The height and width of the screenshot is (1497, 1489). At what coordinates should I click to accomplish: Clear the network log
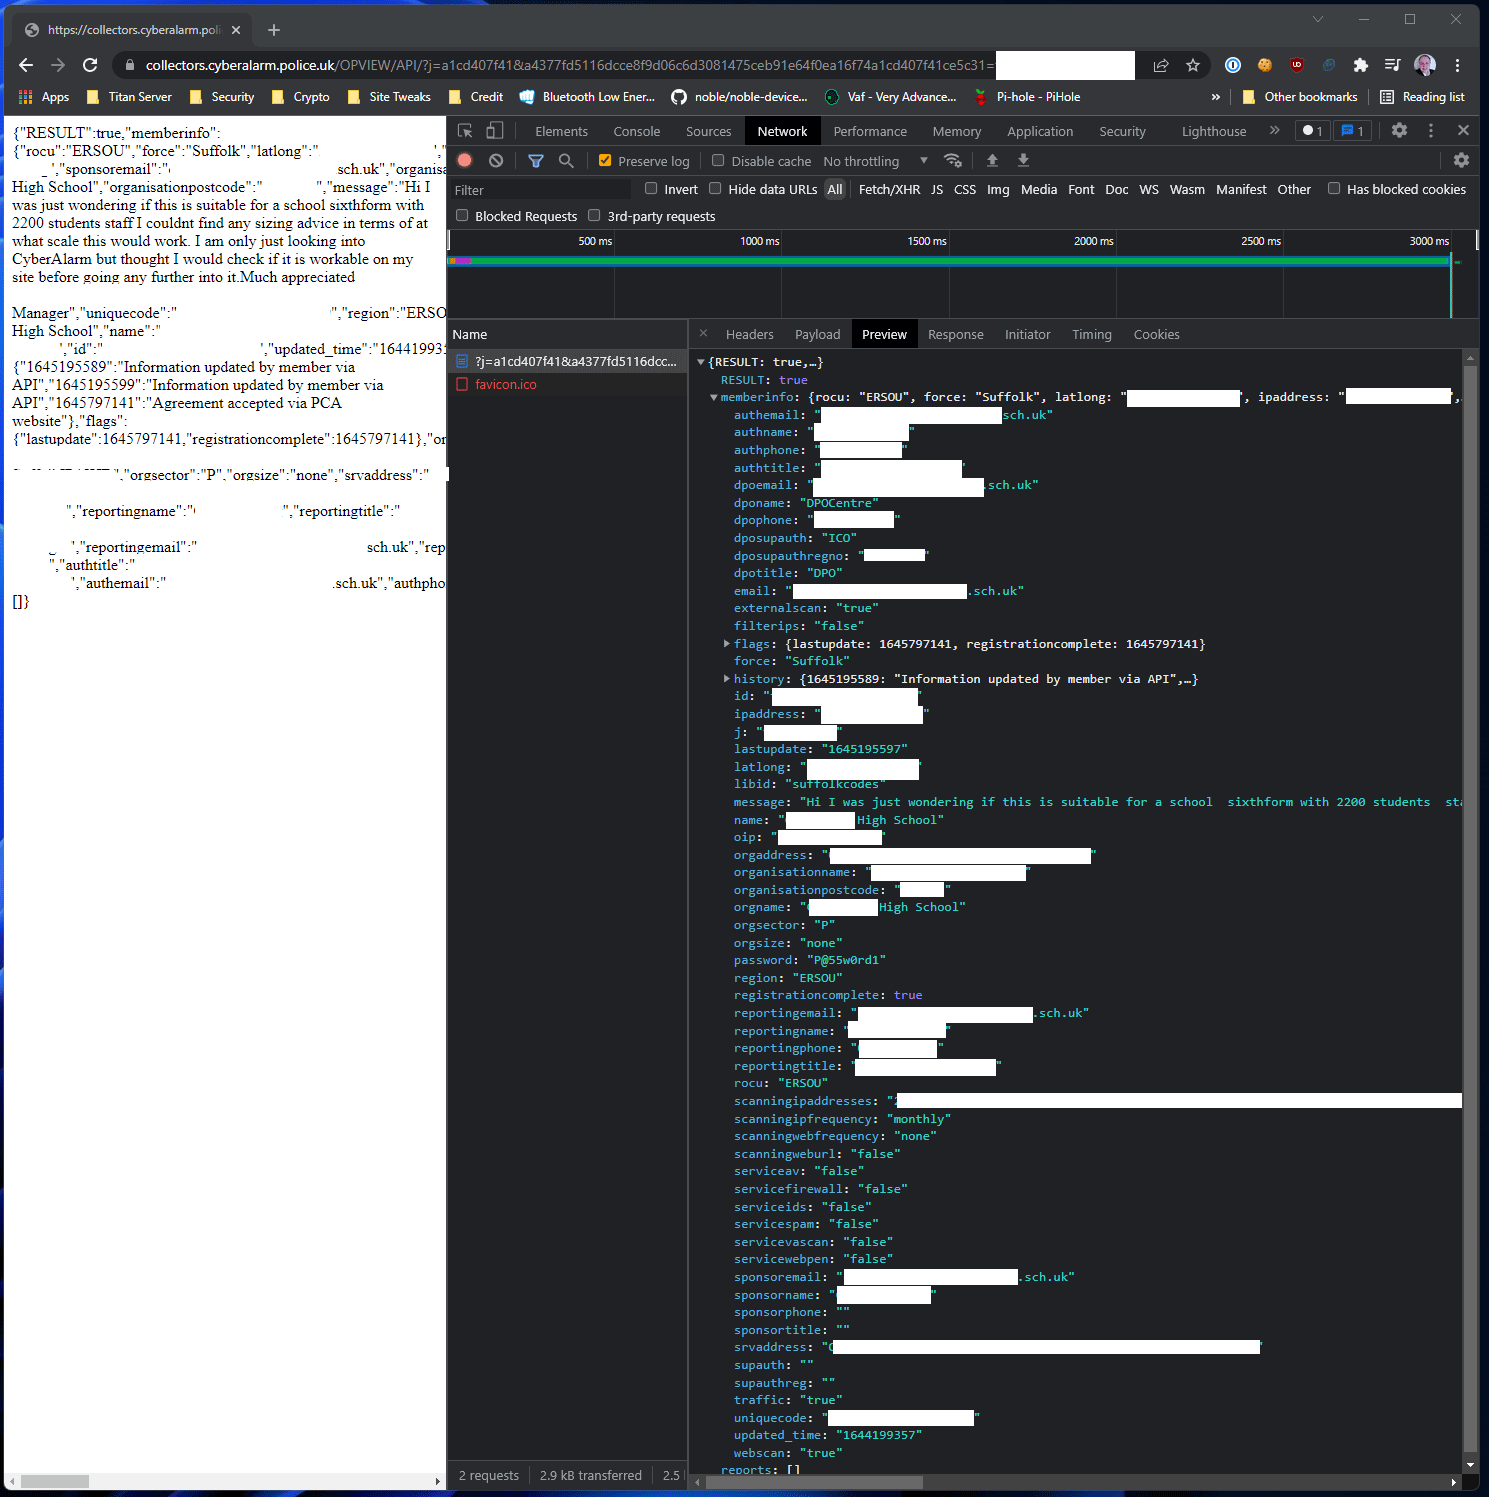tap(496, 161)
